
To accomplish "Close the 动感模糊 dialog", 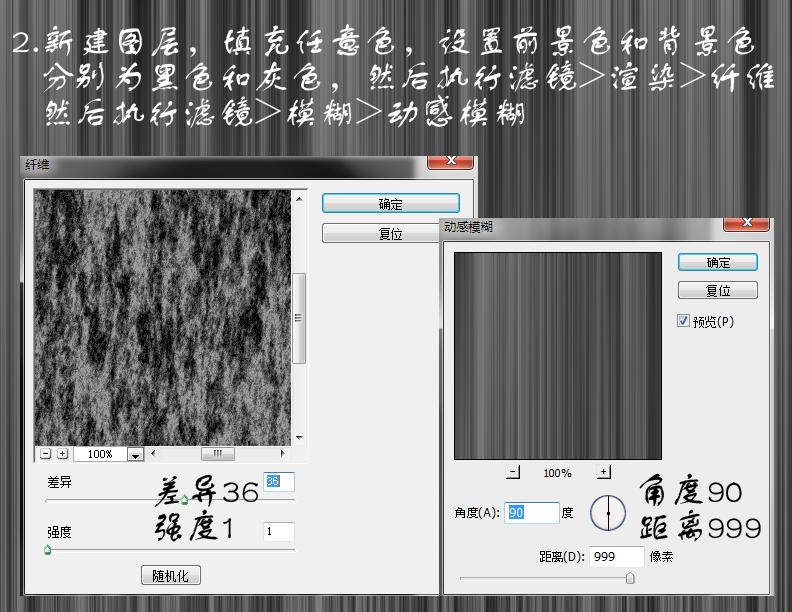I will (747, 224).
